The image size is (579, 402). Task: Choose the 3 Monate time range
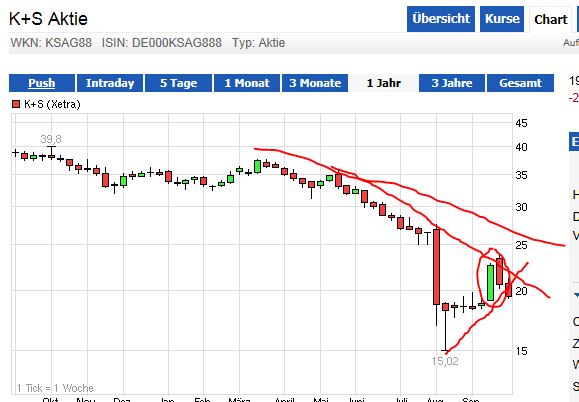coord(315,83)
